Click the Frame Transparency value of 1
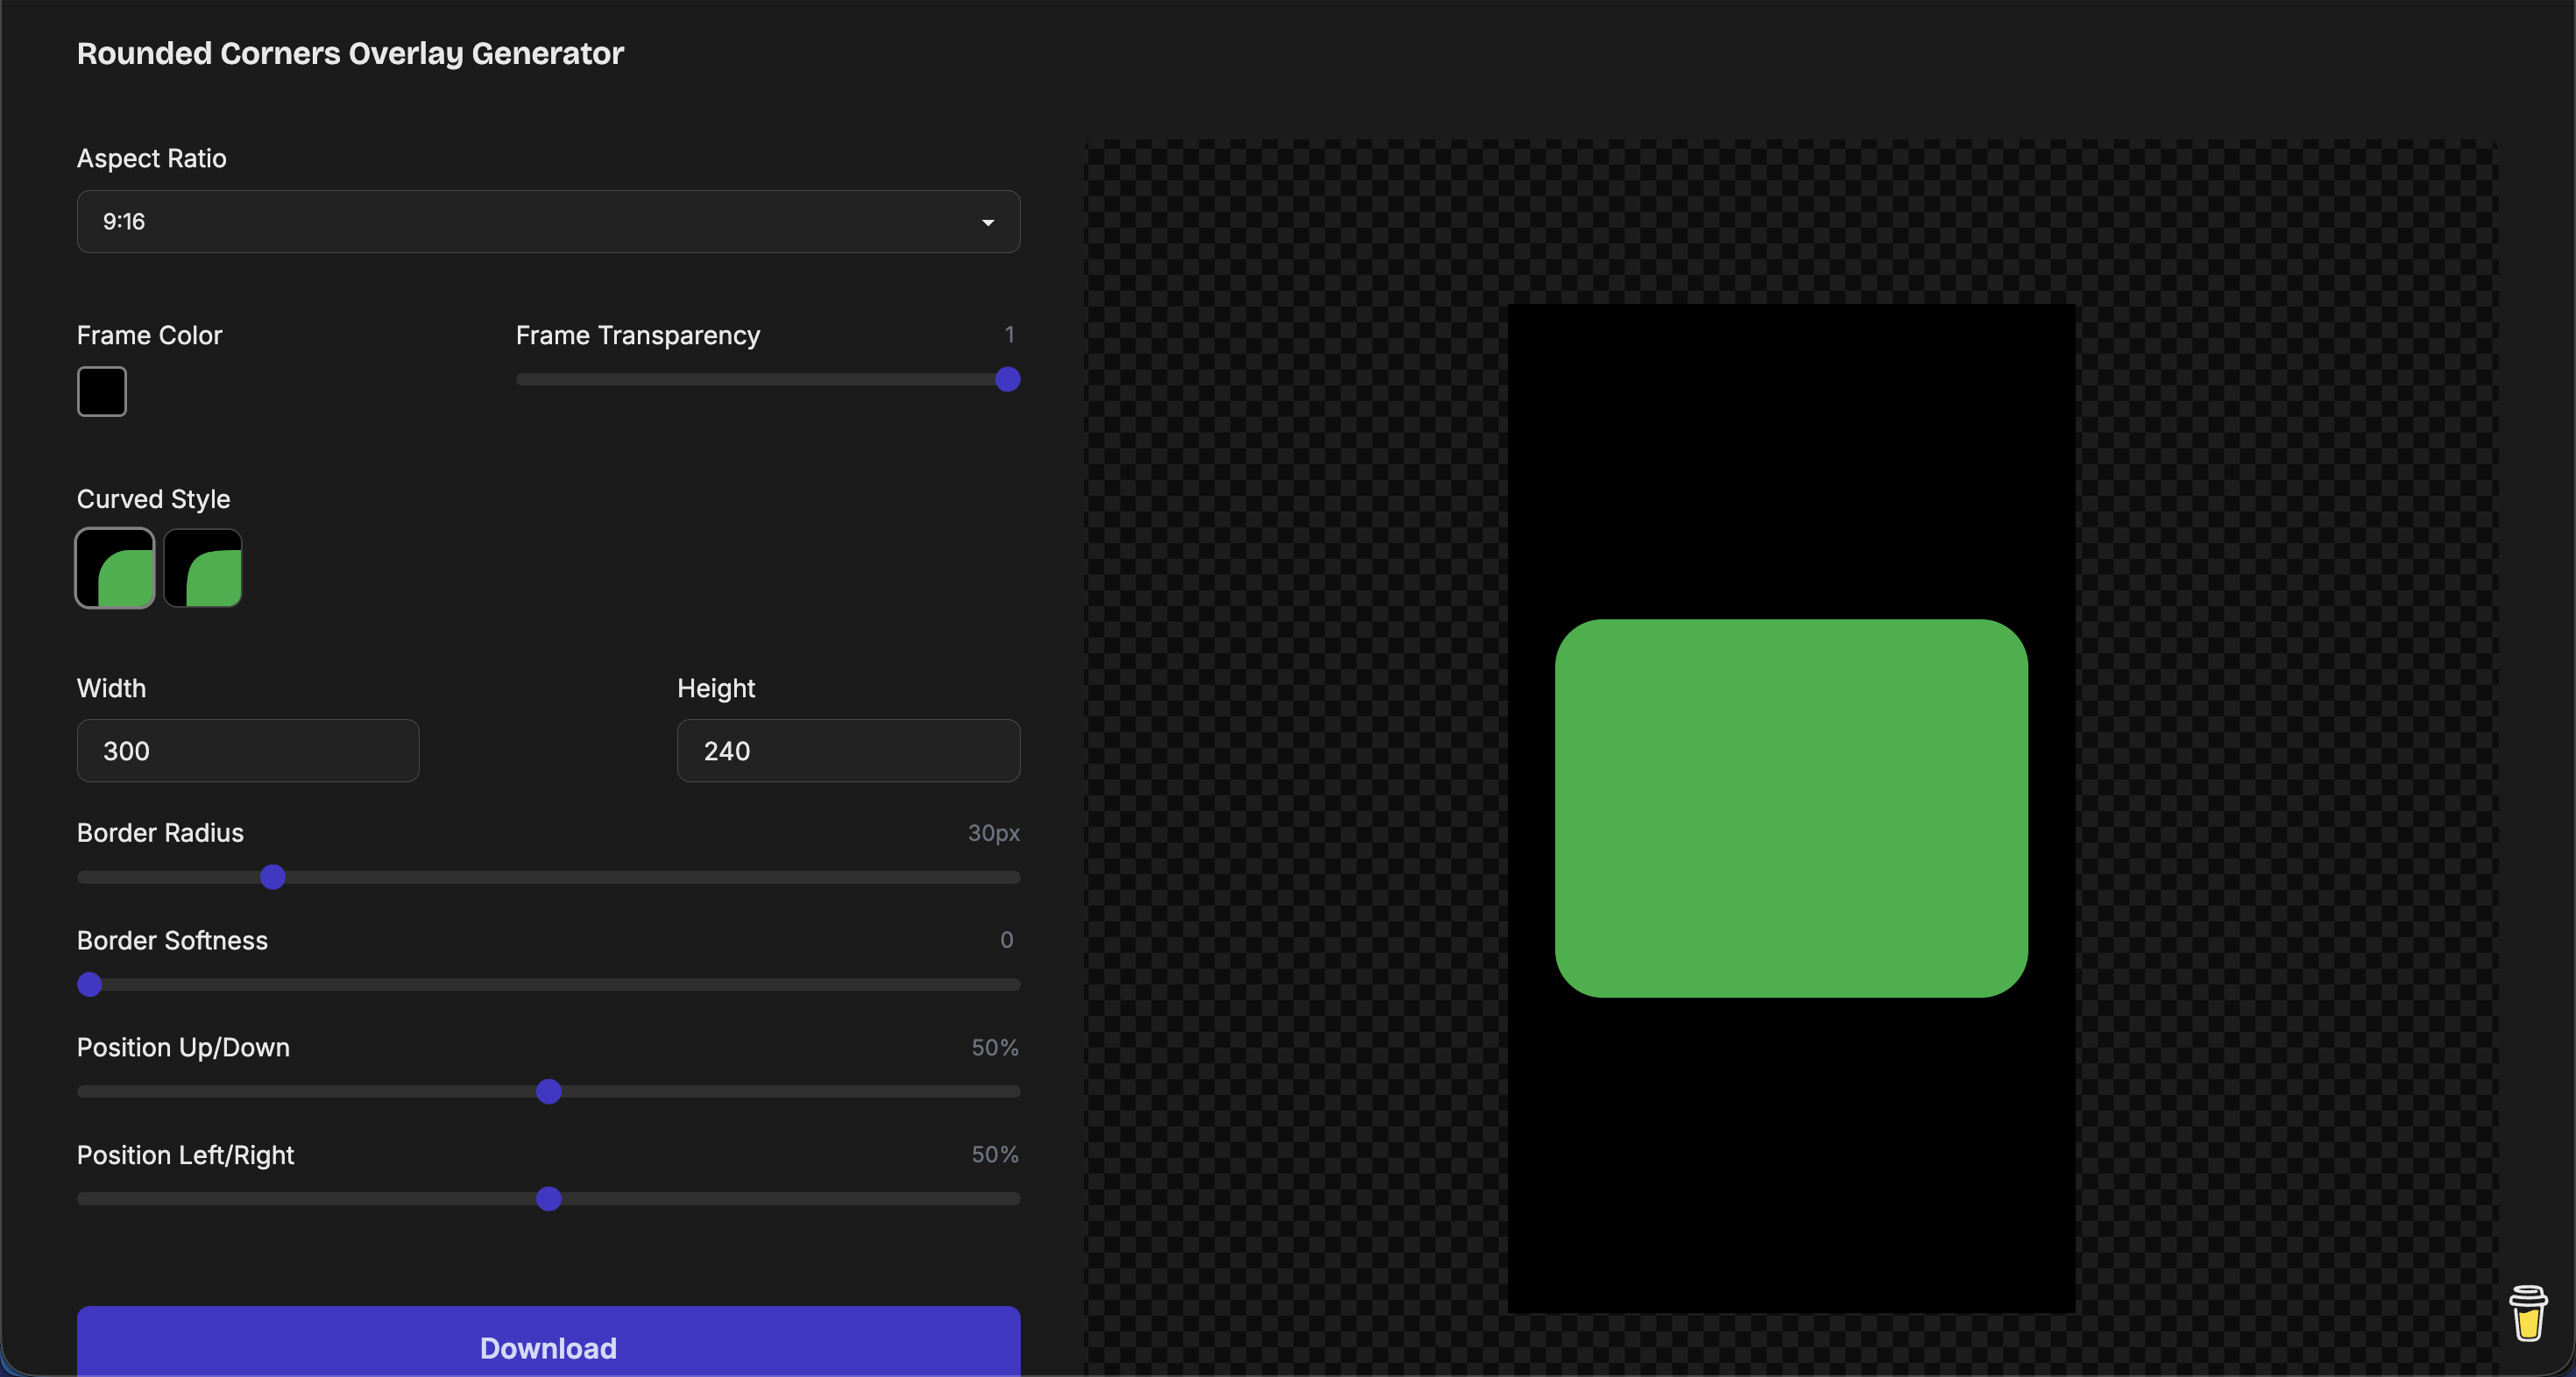The image size is (2576, 1377). click(1010, 334)
